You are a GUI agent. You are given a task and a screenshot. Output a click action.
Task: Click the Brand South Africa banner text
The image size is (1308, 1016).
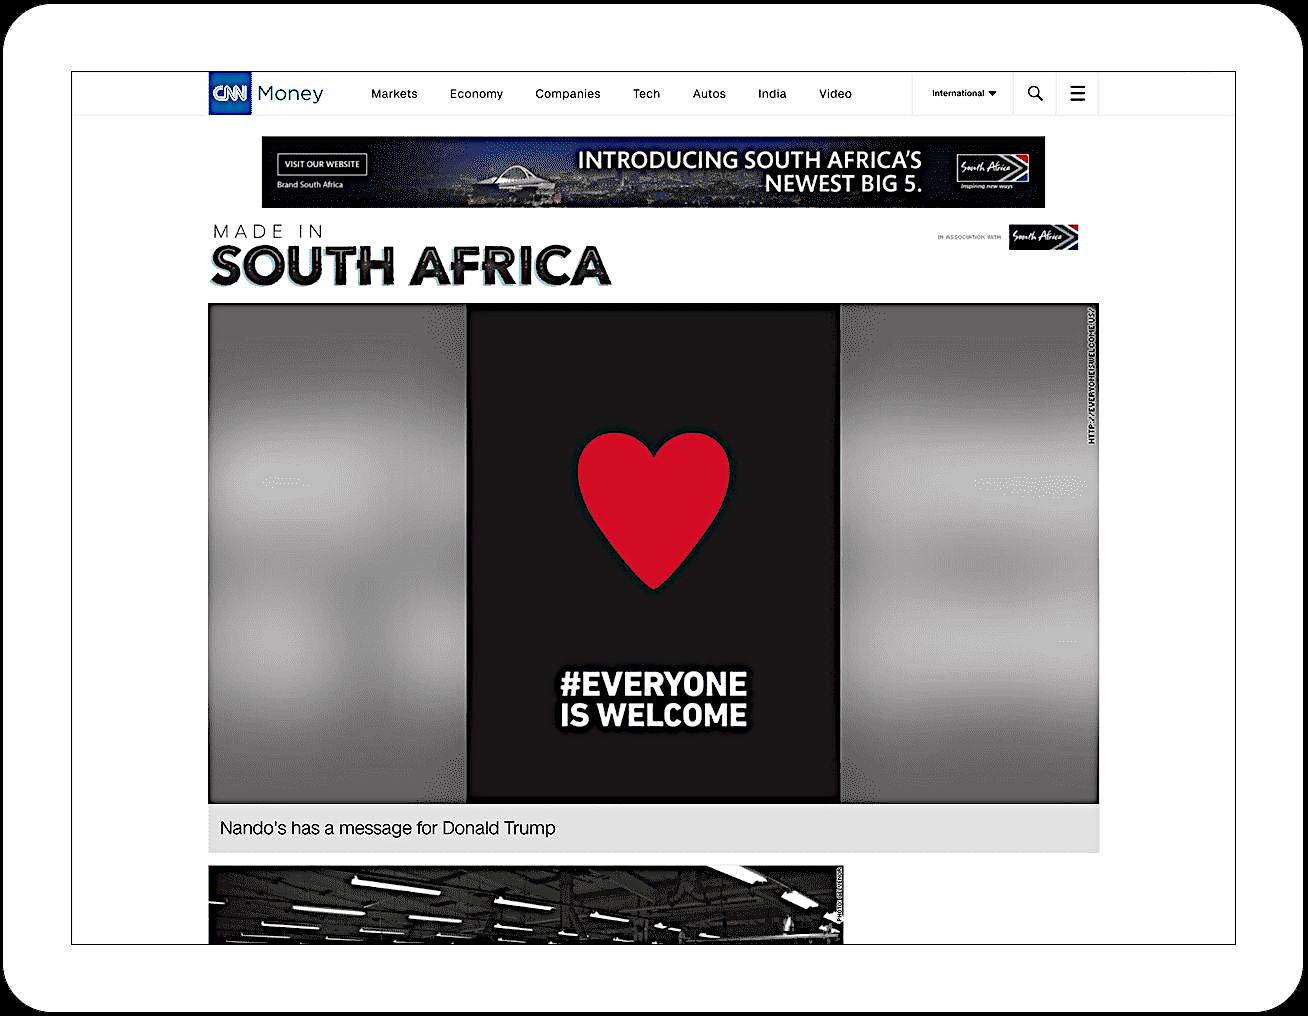(x=310, y=185)
